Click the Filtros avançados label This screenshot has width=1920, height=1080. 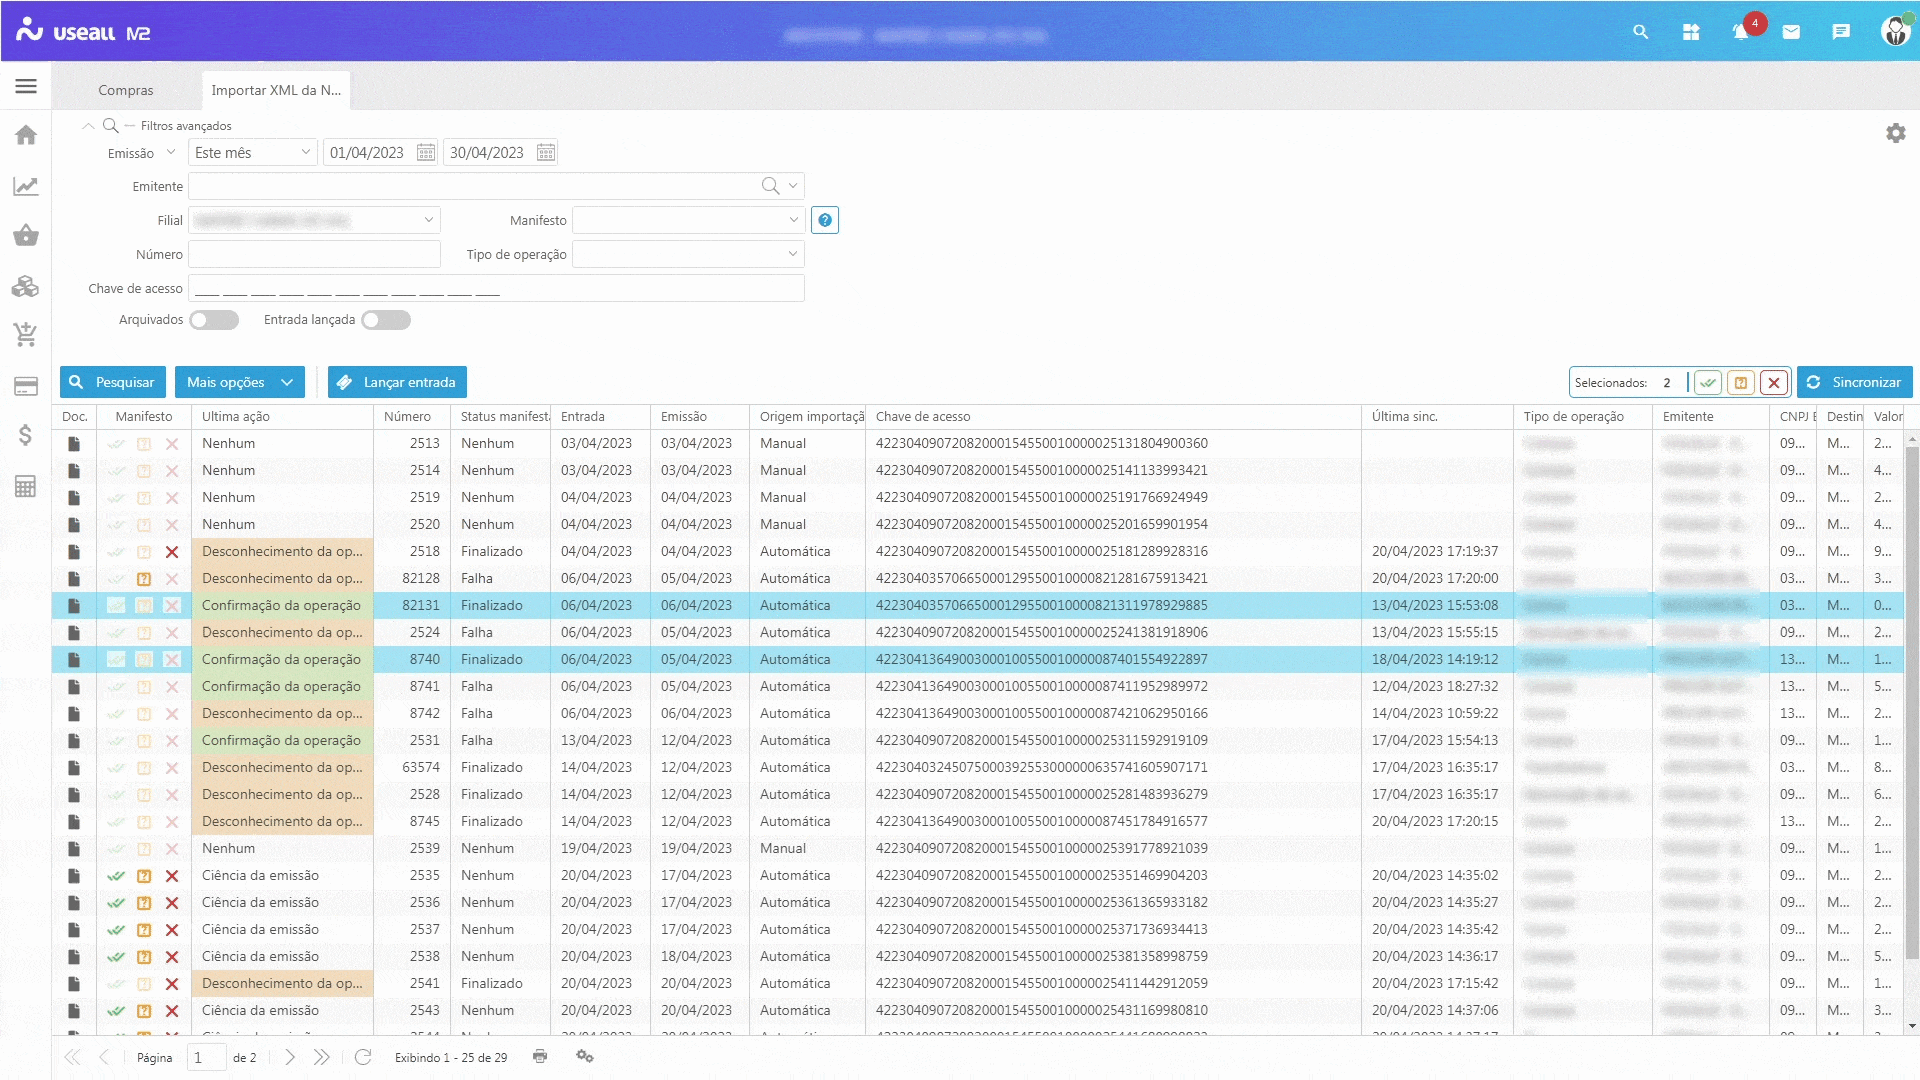[x=186, y=126]
